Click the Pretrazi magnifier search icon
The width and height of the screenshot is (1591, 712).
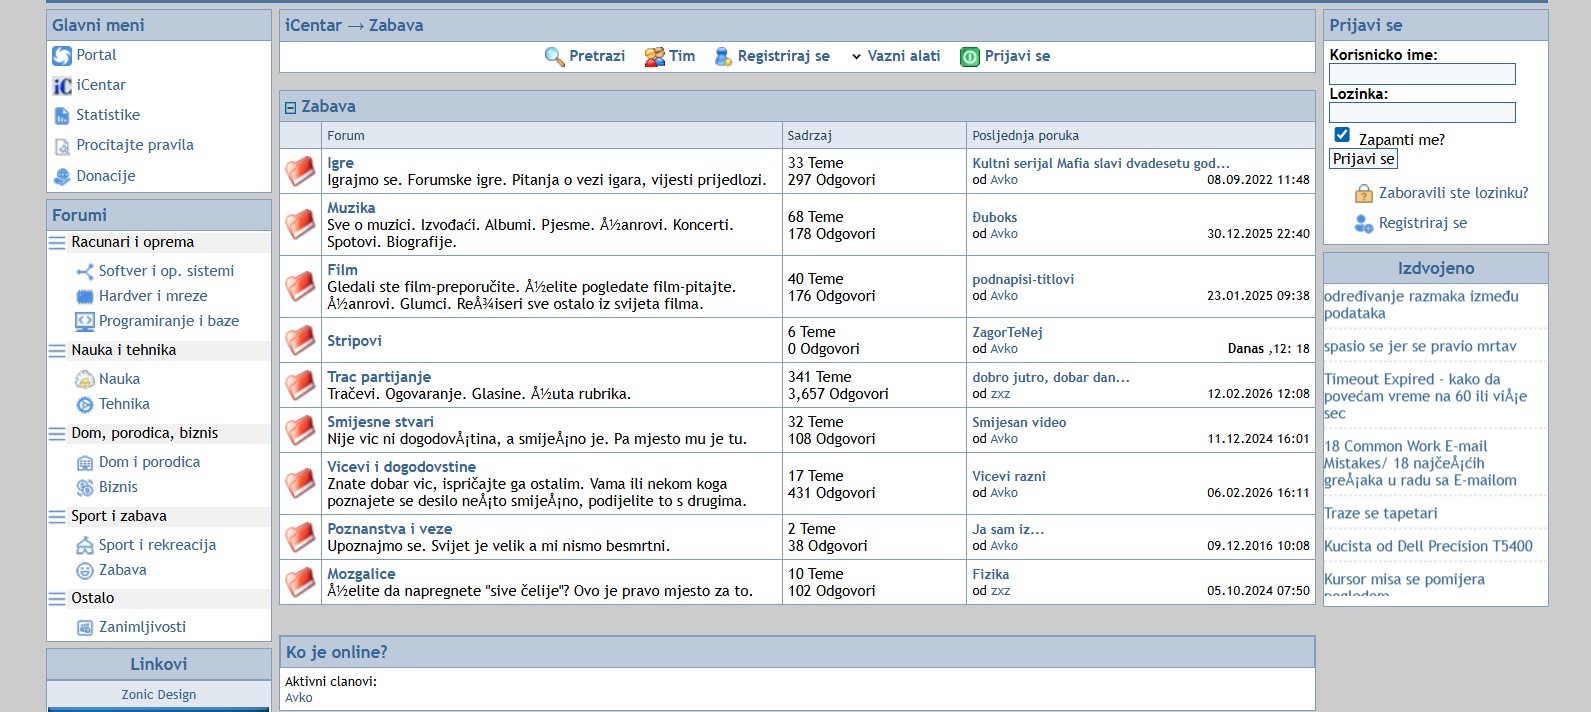click(554, 57)
